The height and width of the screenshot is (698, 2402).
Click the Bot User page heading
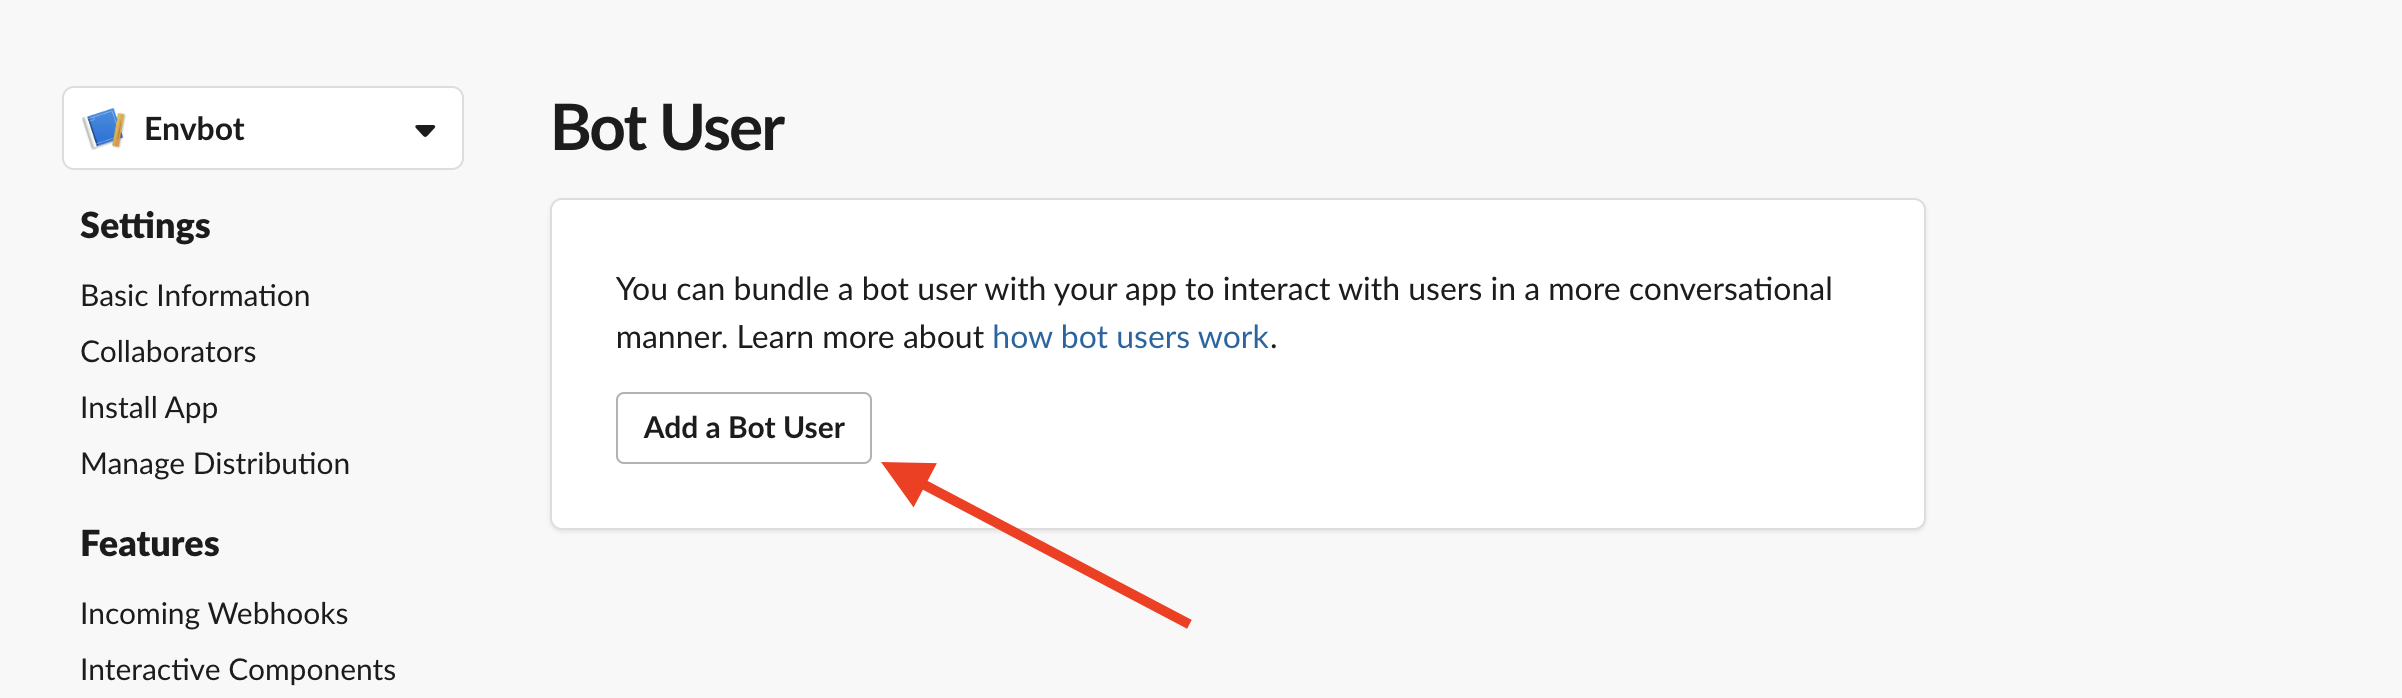[x=667, y=128]
